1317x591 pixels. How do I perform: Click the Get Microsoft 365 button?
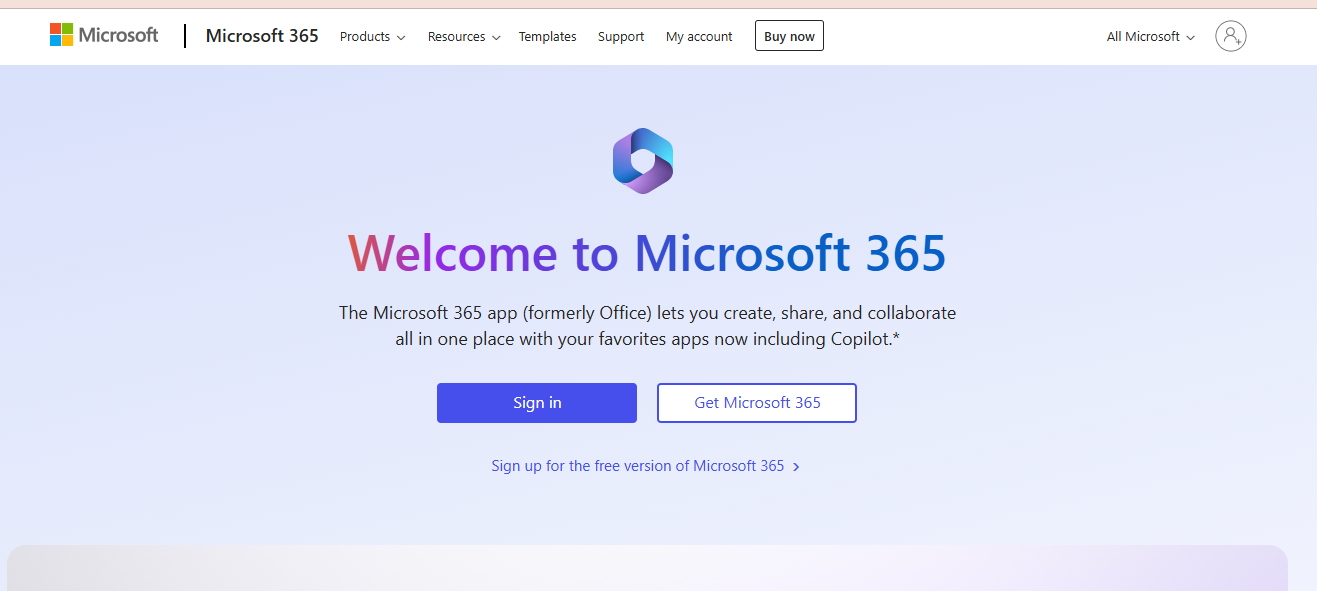(757, 403)
